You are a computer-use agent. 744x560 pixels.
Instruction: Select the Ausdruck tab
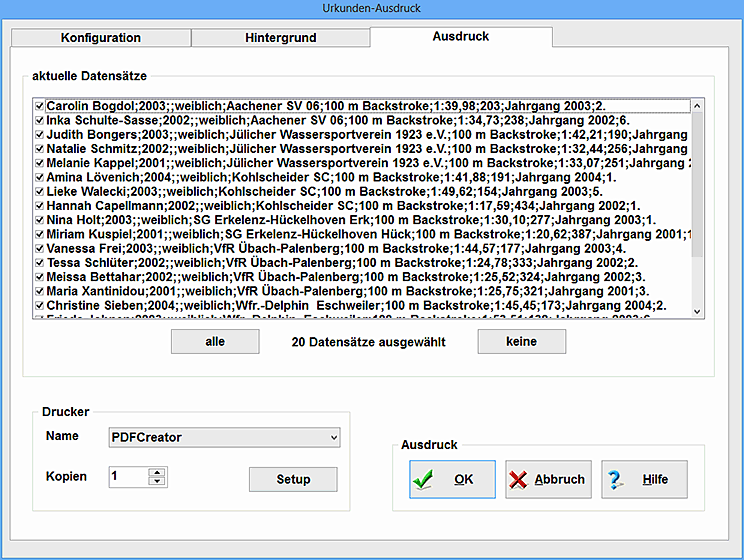click(460, 37)
